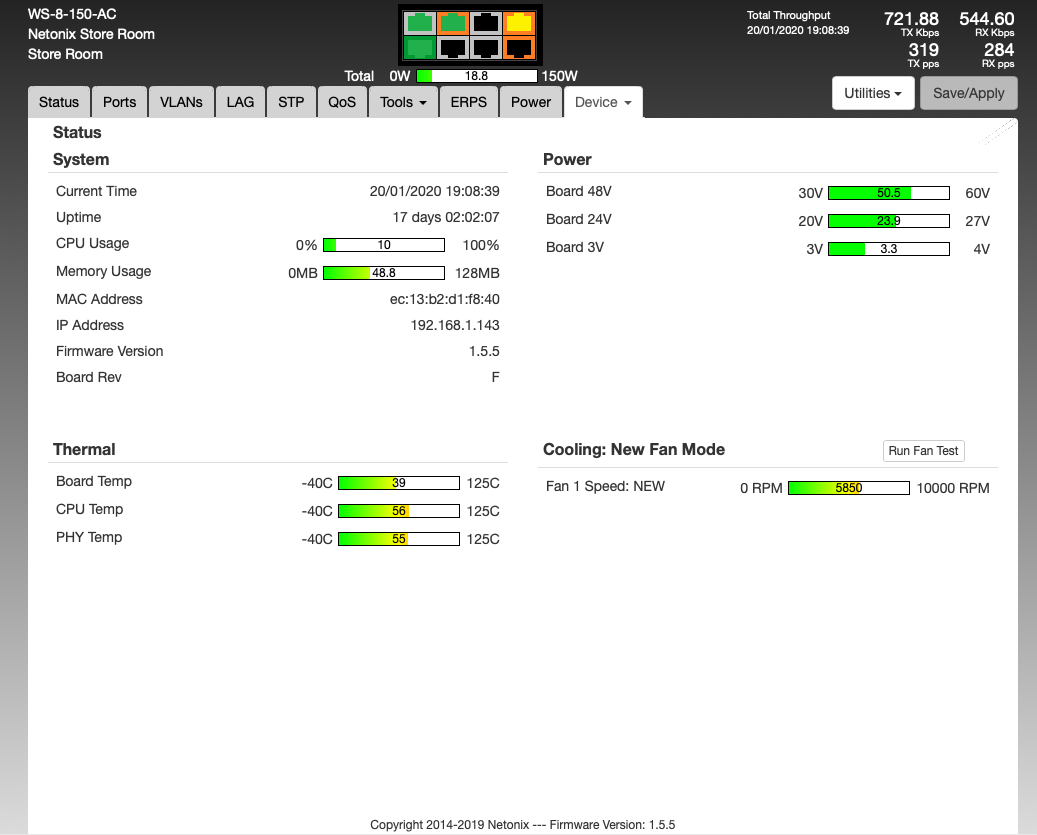
Task: Click the bottom-left solid green port
Action: click(420, 47)
